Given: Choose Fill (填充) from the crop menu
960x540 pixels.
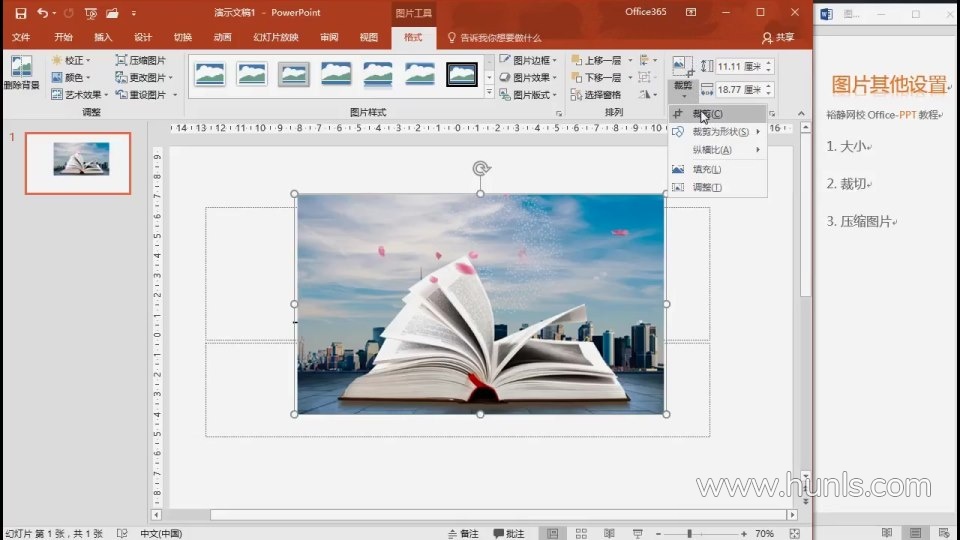Looking at the screenshot, I should pyautogui.click(x=706, y=169).
